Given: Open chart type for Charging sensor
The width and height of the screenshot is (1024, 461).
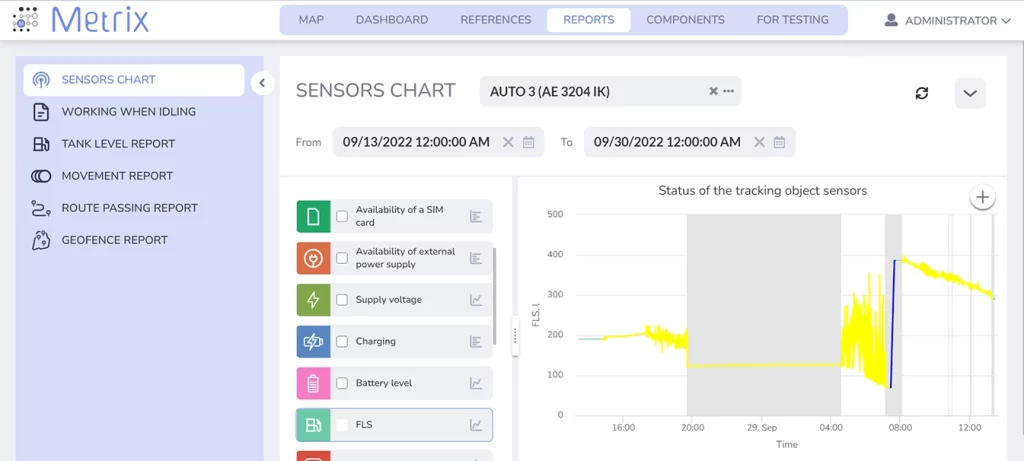Looking at the screenshot, I should tap(476, 341).
